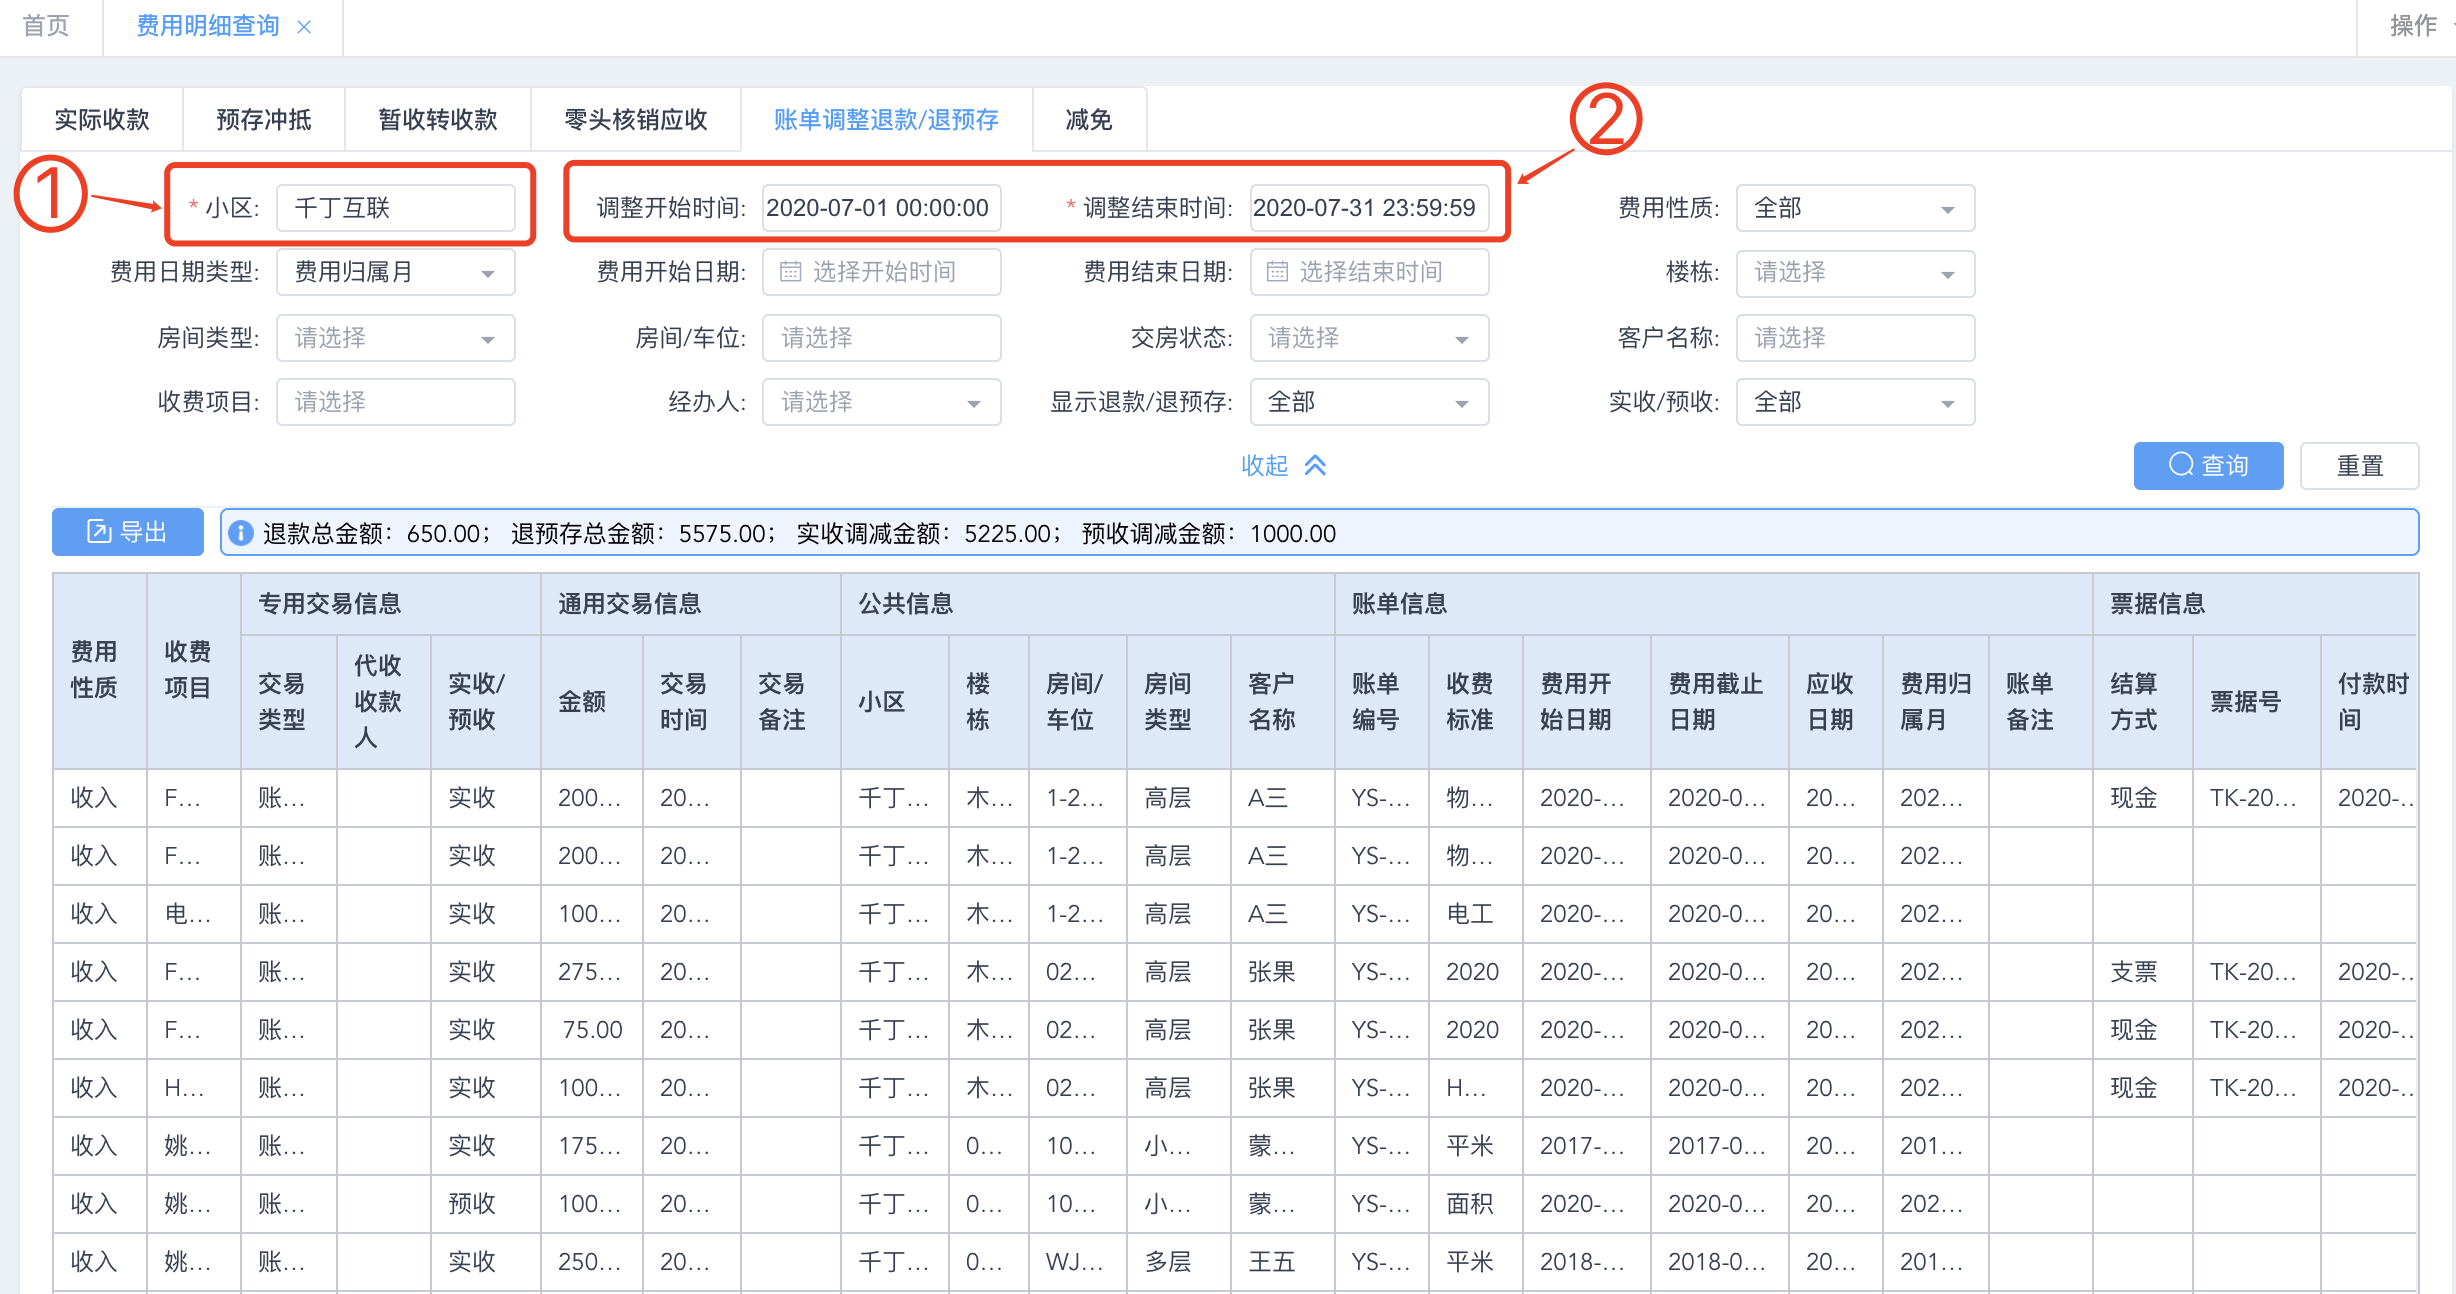Click the 查询 search button
The width and height of the screenshot is (2456, 1294).
2208,466
